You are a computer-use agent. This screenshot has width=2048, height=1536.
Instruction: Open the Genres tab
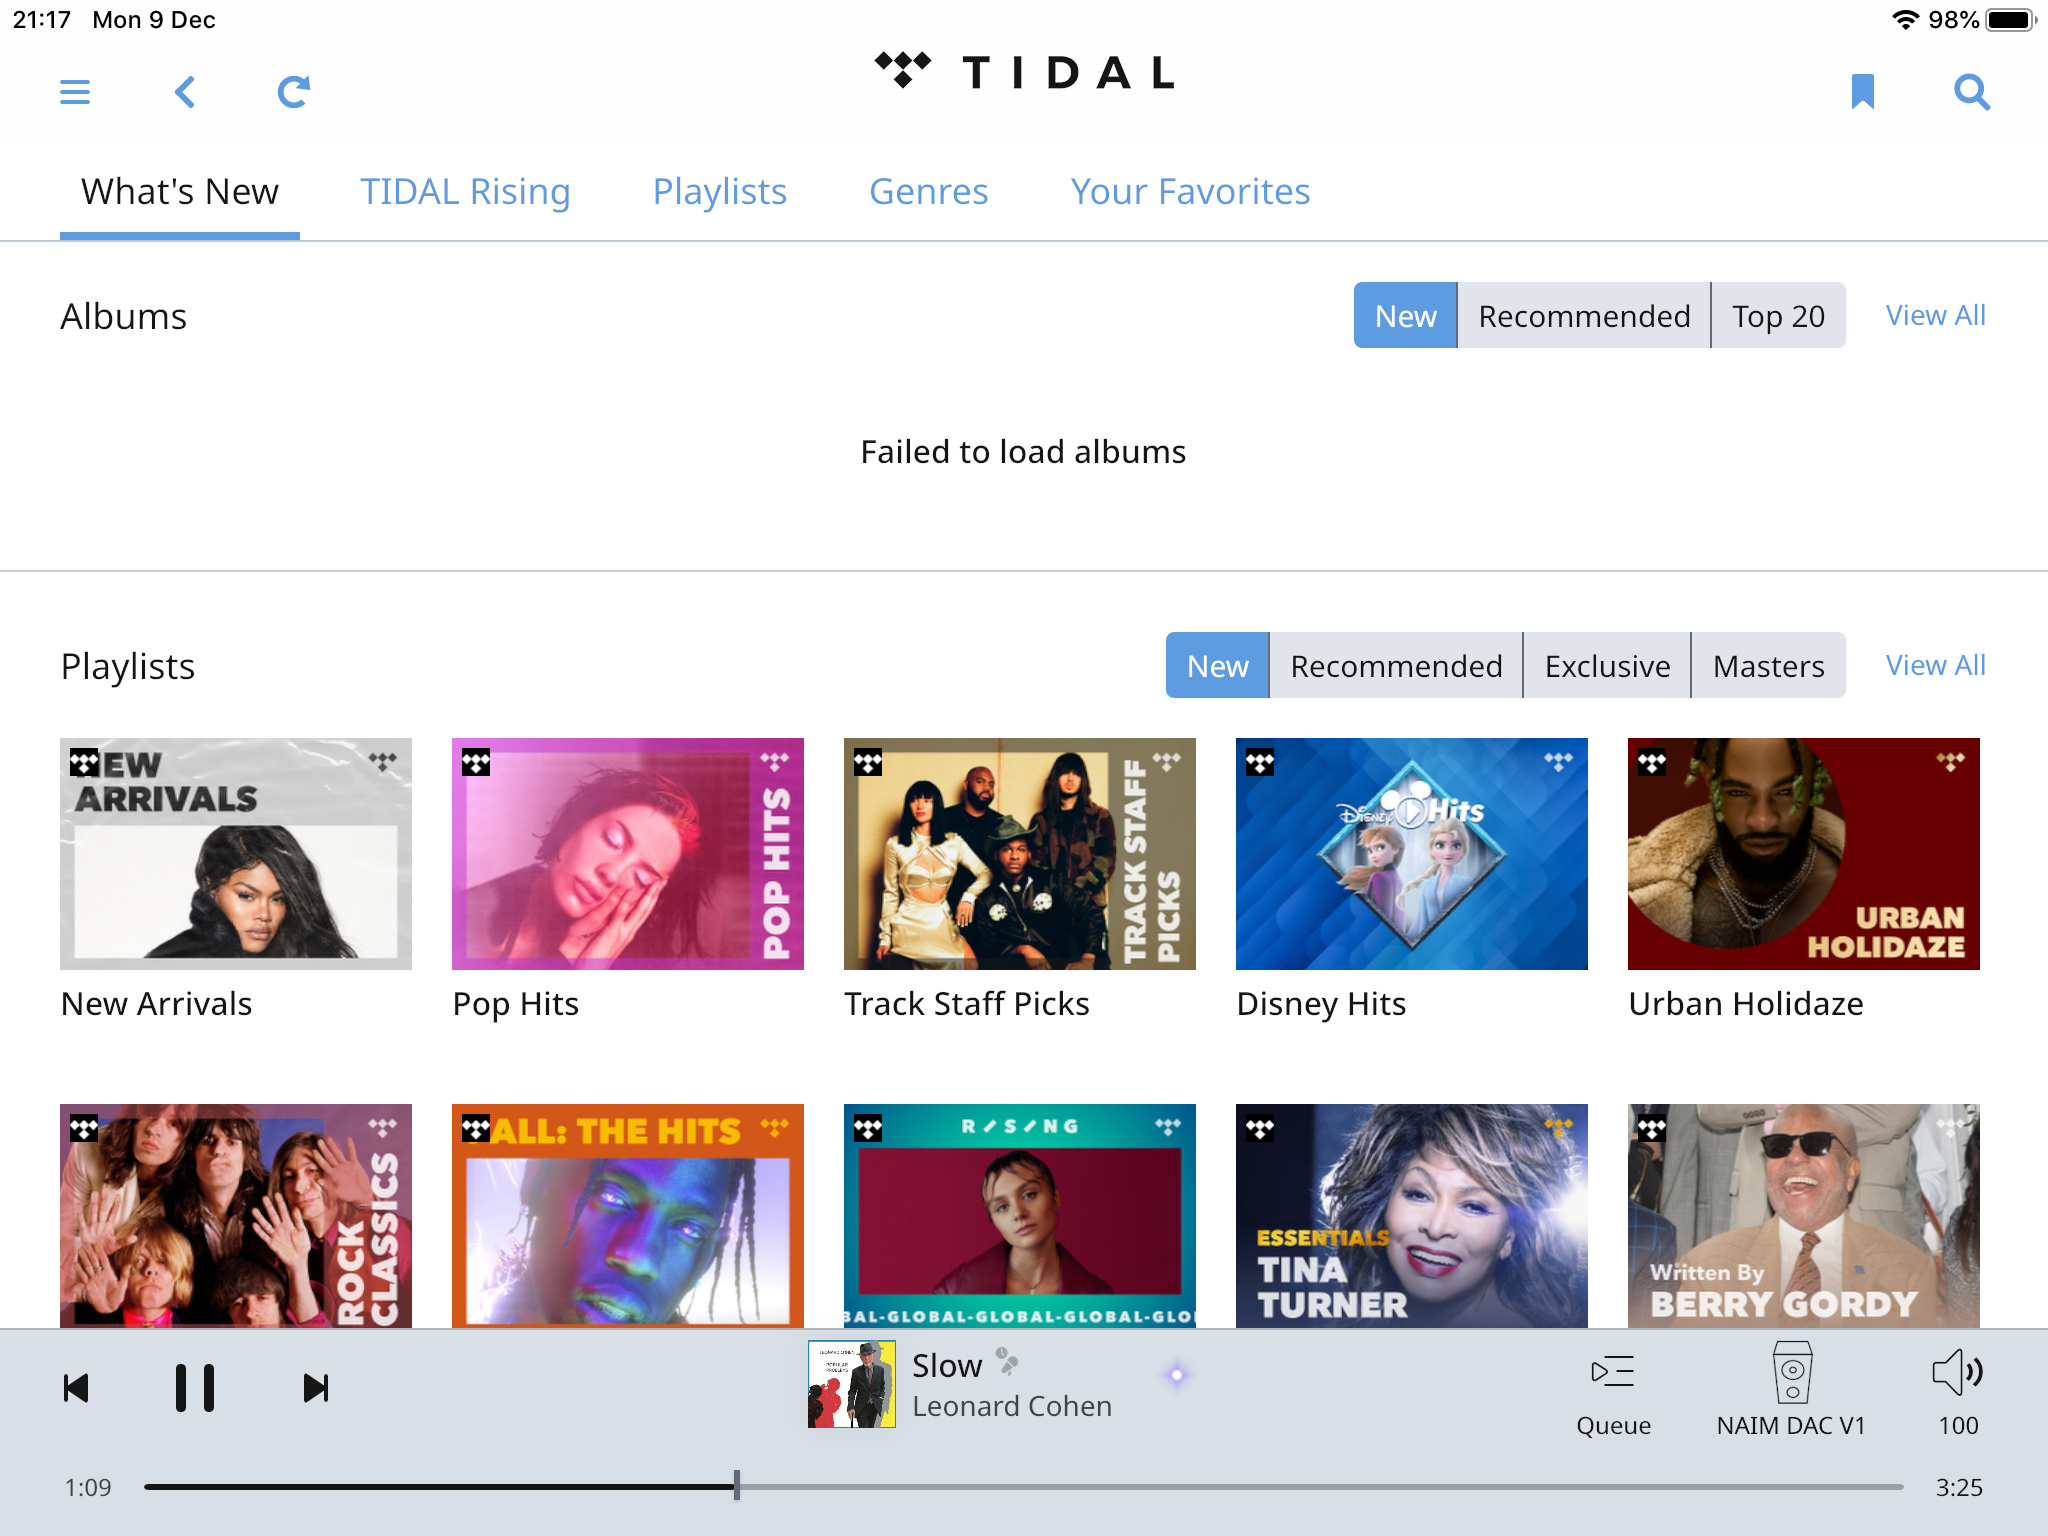(x=929, y=191)
